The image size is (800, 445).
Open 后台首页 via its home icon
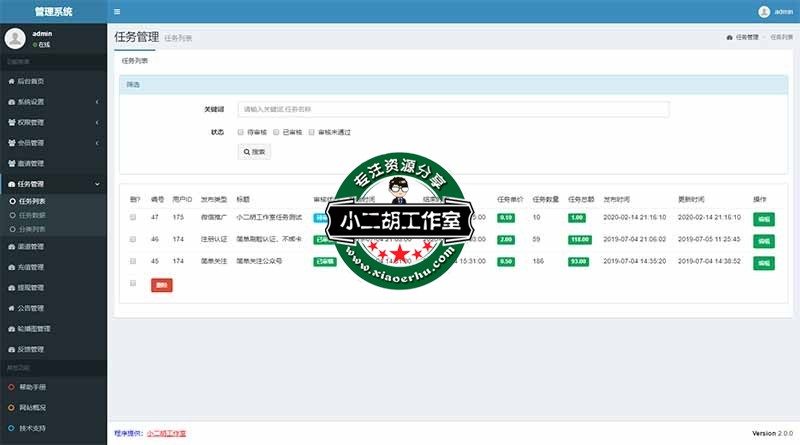point(11,81)
